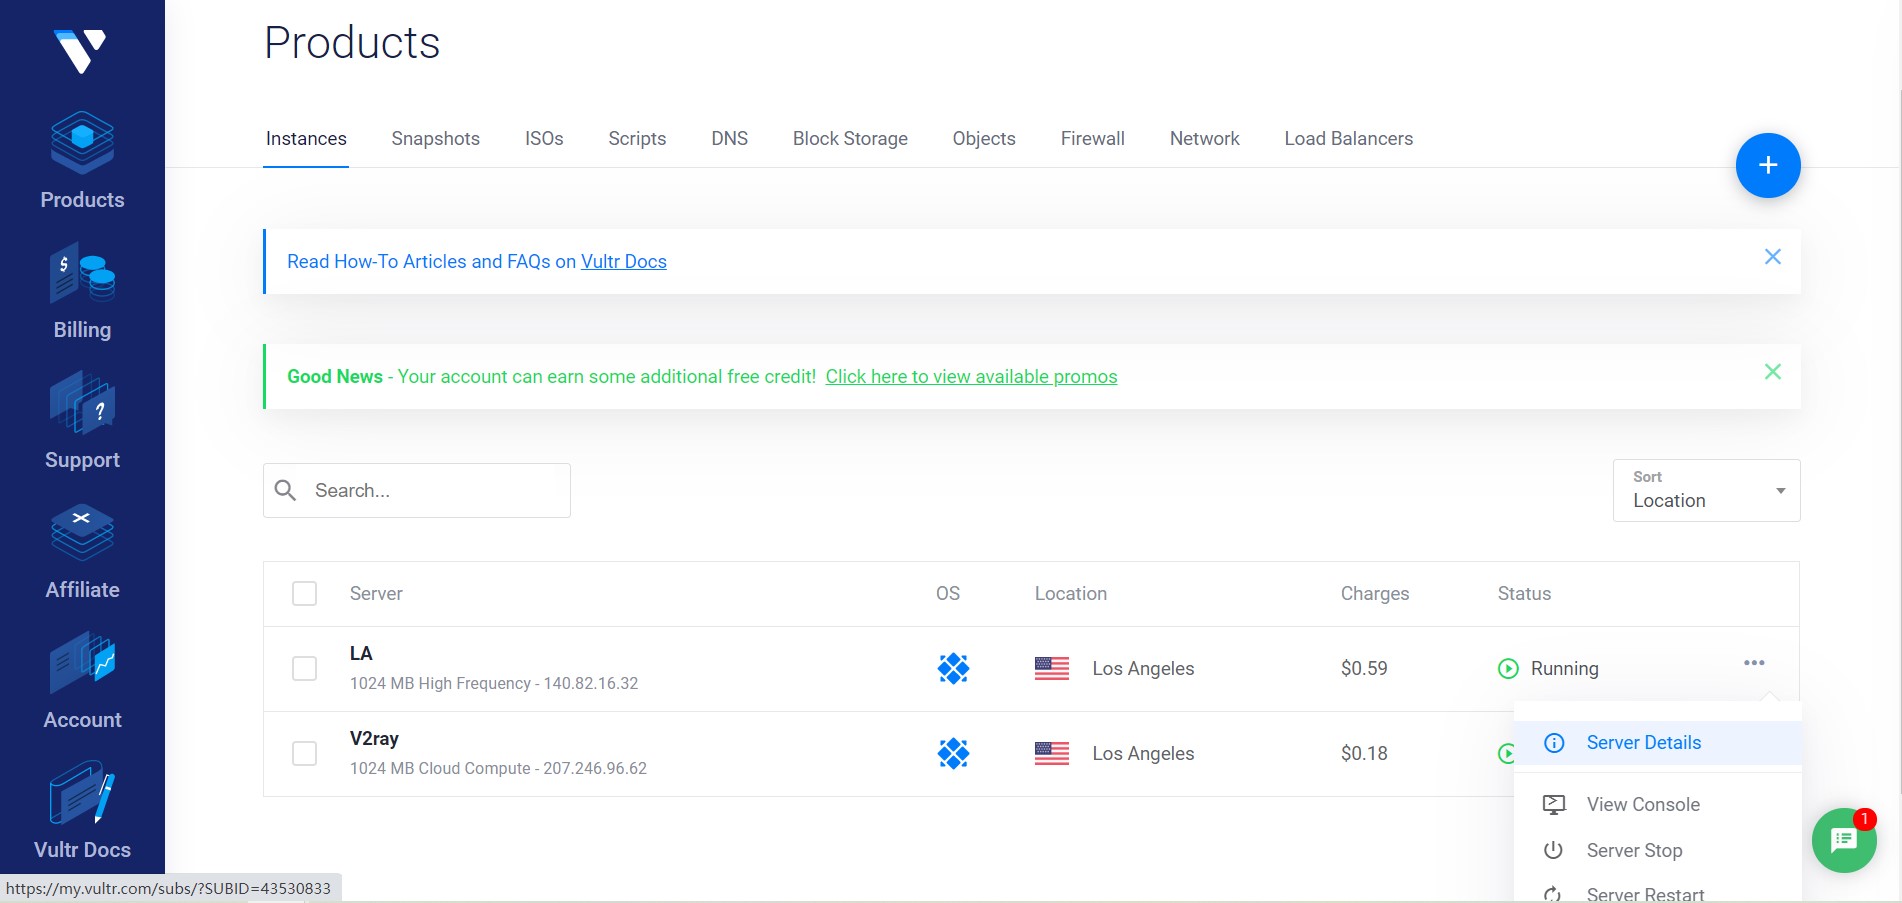The height and width of the screenshot is (903, 1902).
Task: Click the Running status text for LA
Action: click(1564, 668)
